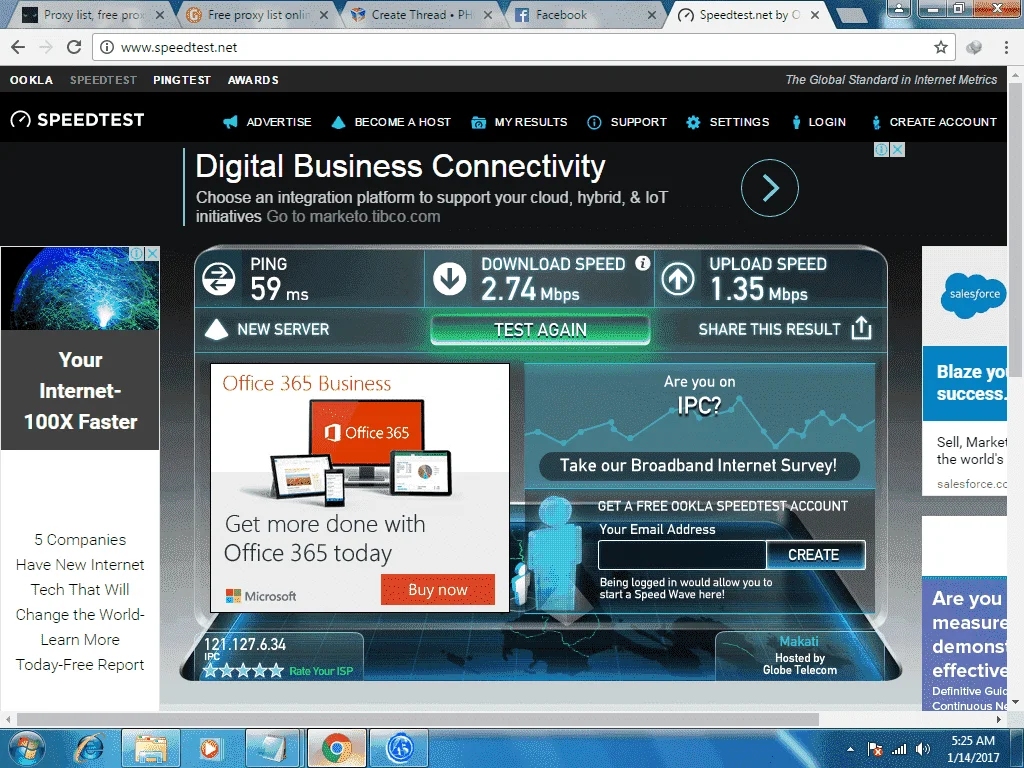Click the download speed arrow icon
This screenshot has height=768, width=1024.
[449, 279]
